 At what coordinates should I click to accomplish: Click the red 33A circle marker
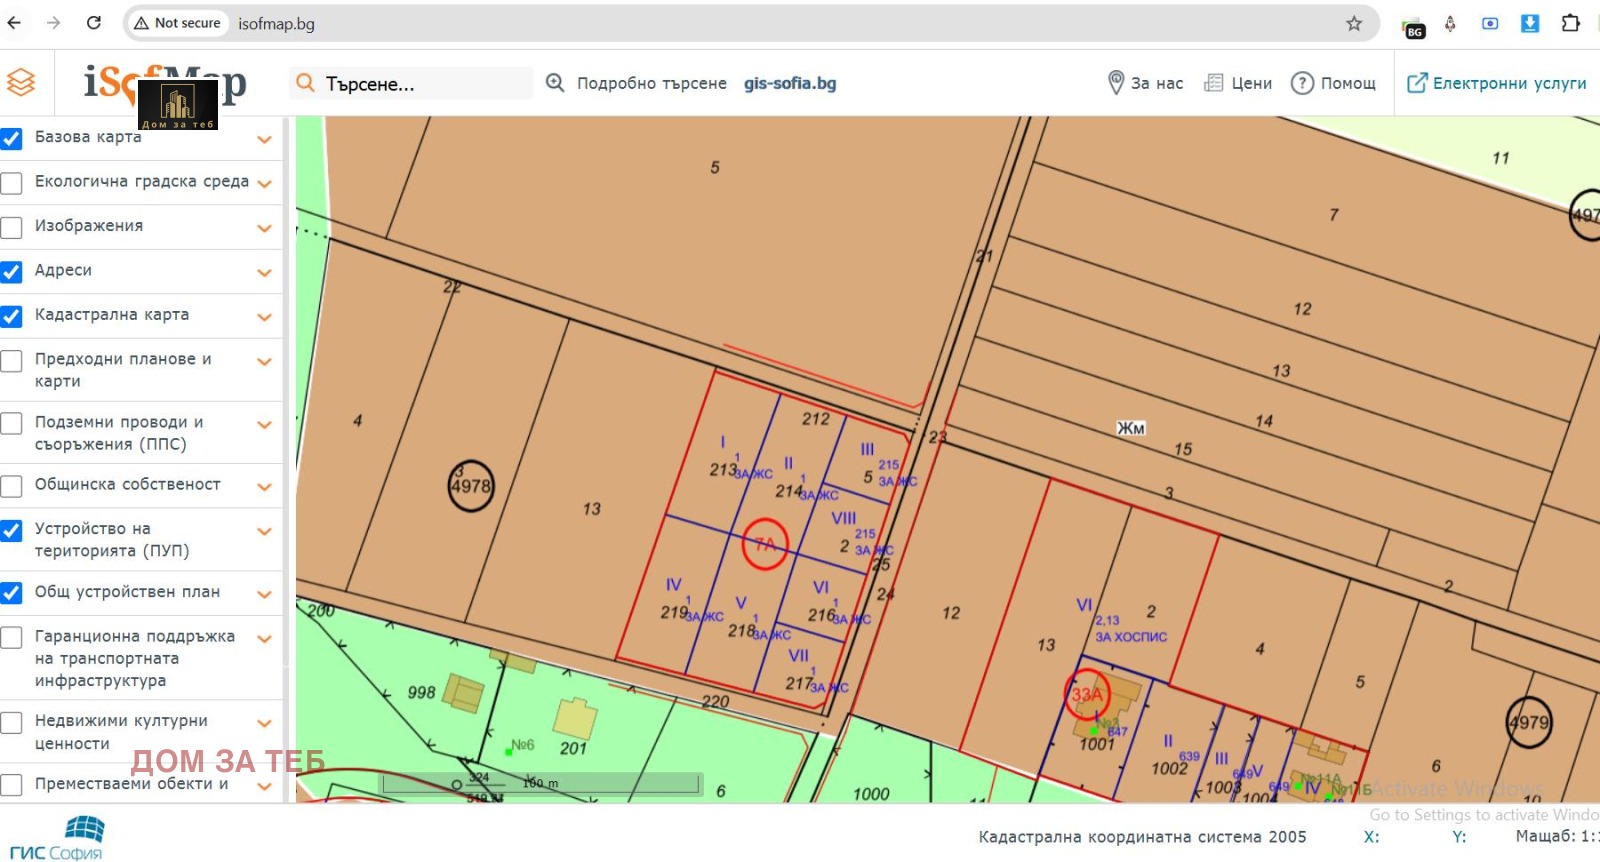tap(1087, 694)
